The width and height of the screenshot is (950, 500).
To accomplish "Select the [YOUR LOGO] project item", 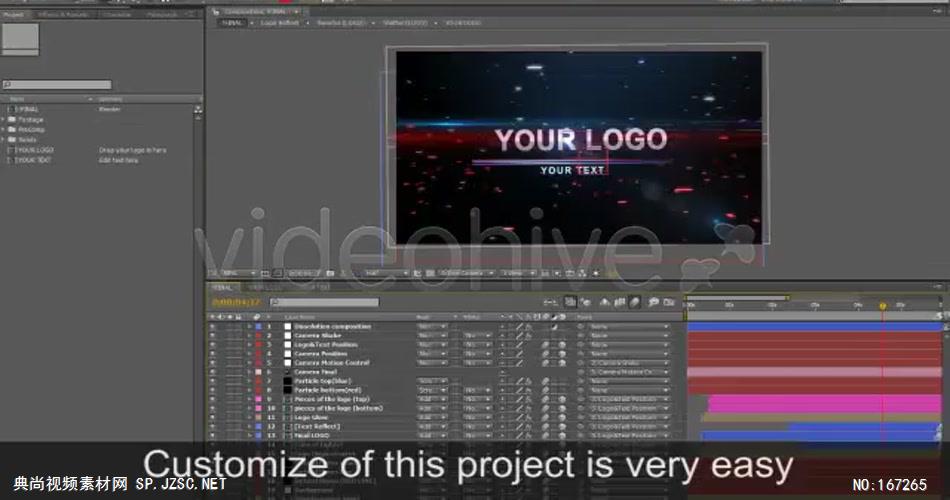I will tap(34, 149).
